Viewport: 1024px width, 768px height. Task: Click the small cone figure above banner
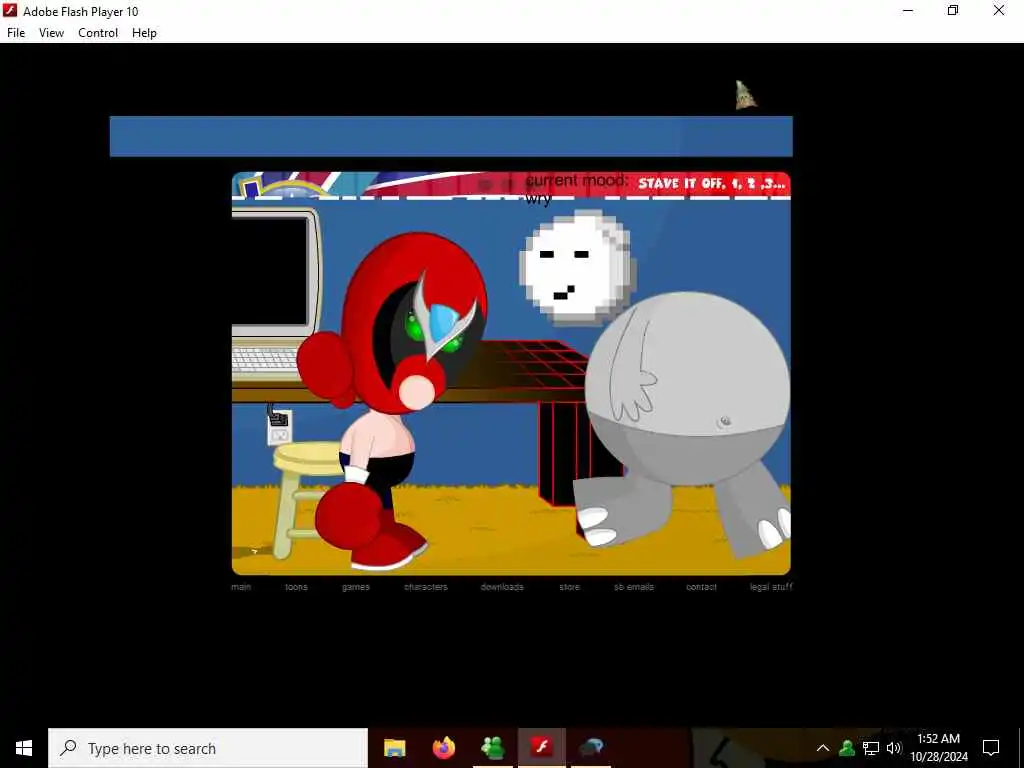pyautogui.click(x=745, y=95)
